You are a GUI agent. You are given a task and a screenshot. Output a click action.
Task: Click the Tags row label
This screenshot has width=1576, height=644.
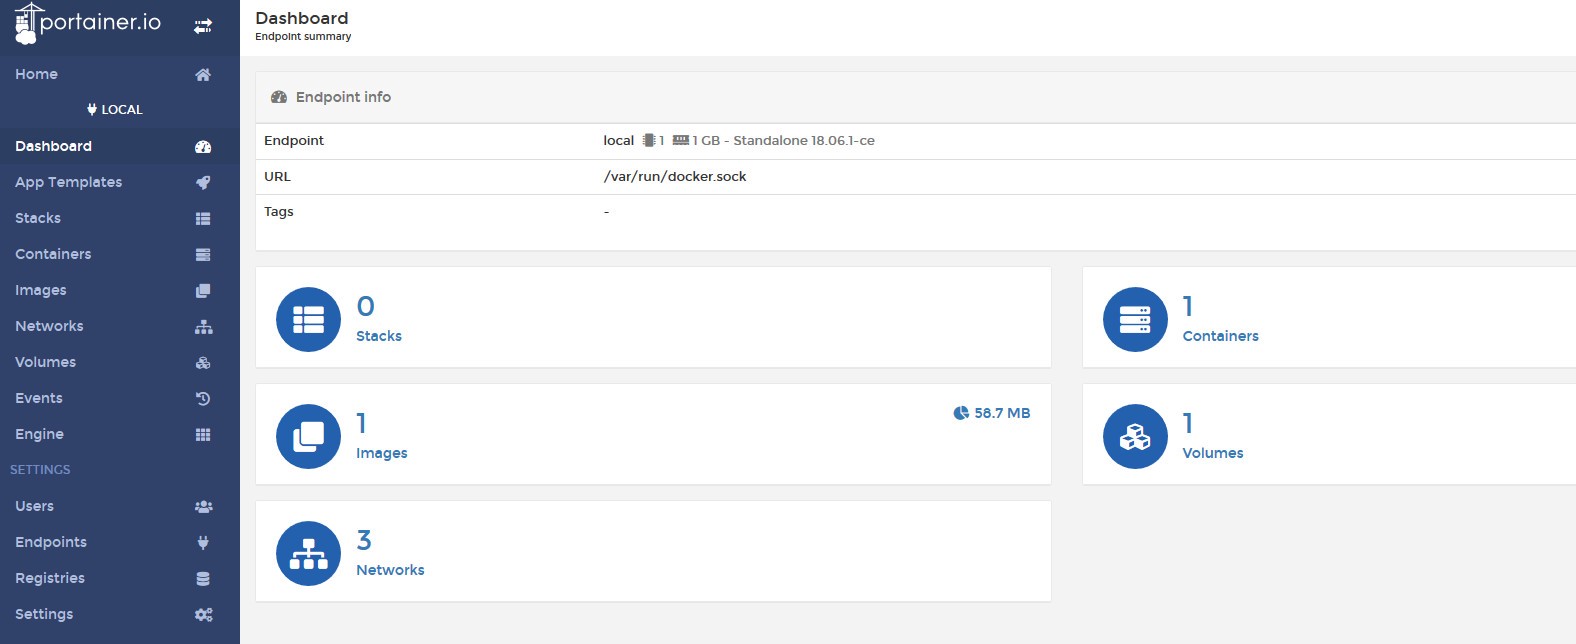coord(279,212)
